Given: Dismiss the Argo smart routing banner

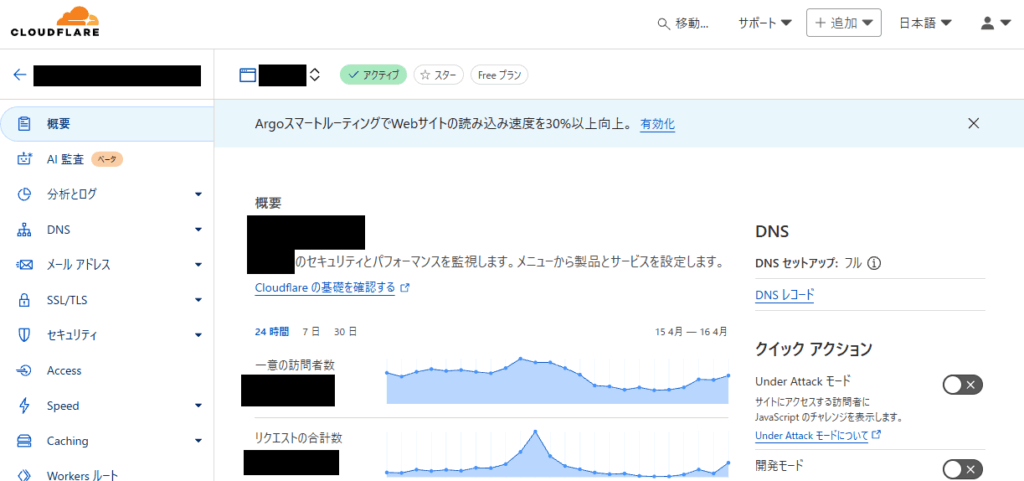Looking at the screenshot, I should tap(973, 123).
